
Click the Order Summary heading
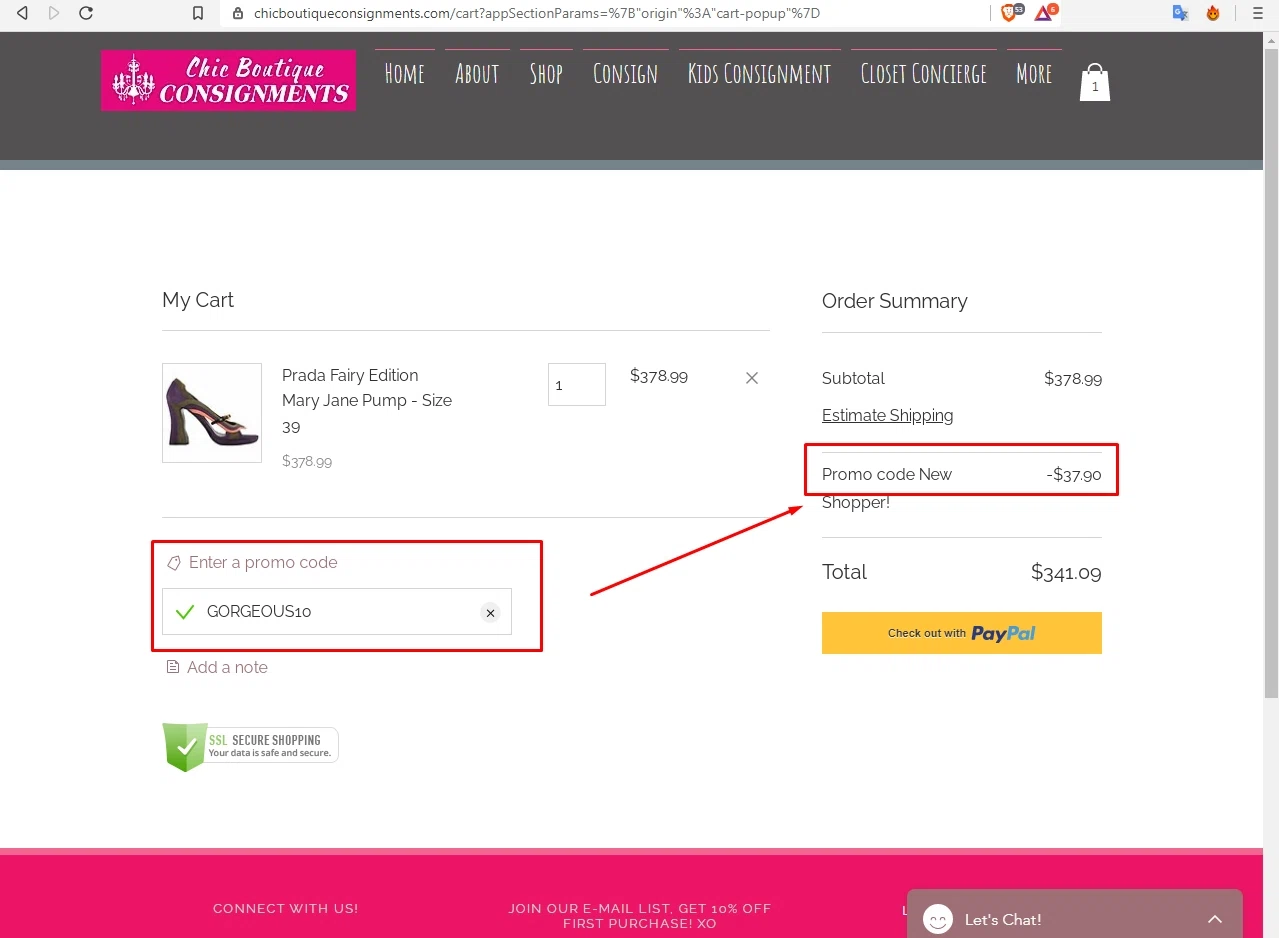point(895,301)
